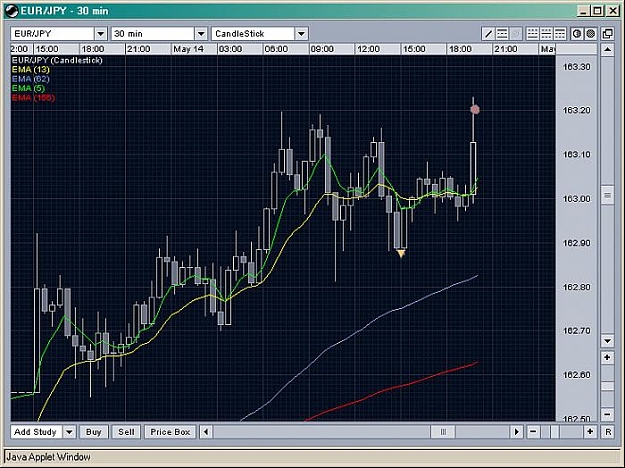This screenshot has width=625, height=468.
Task: Open the Add Study dropdown arrow
Action: (x=69, y=432)
